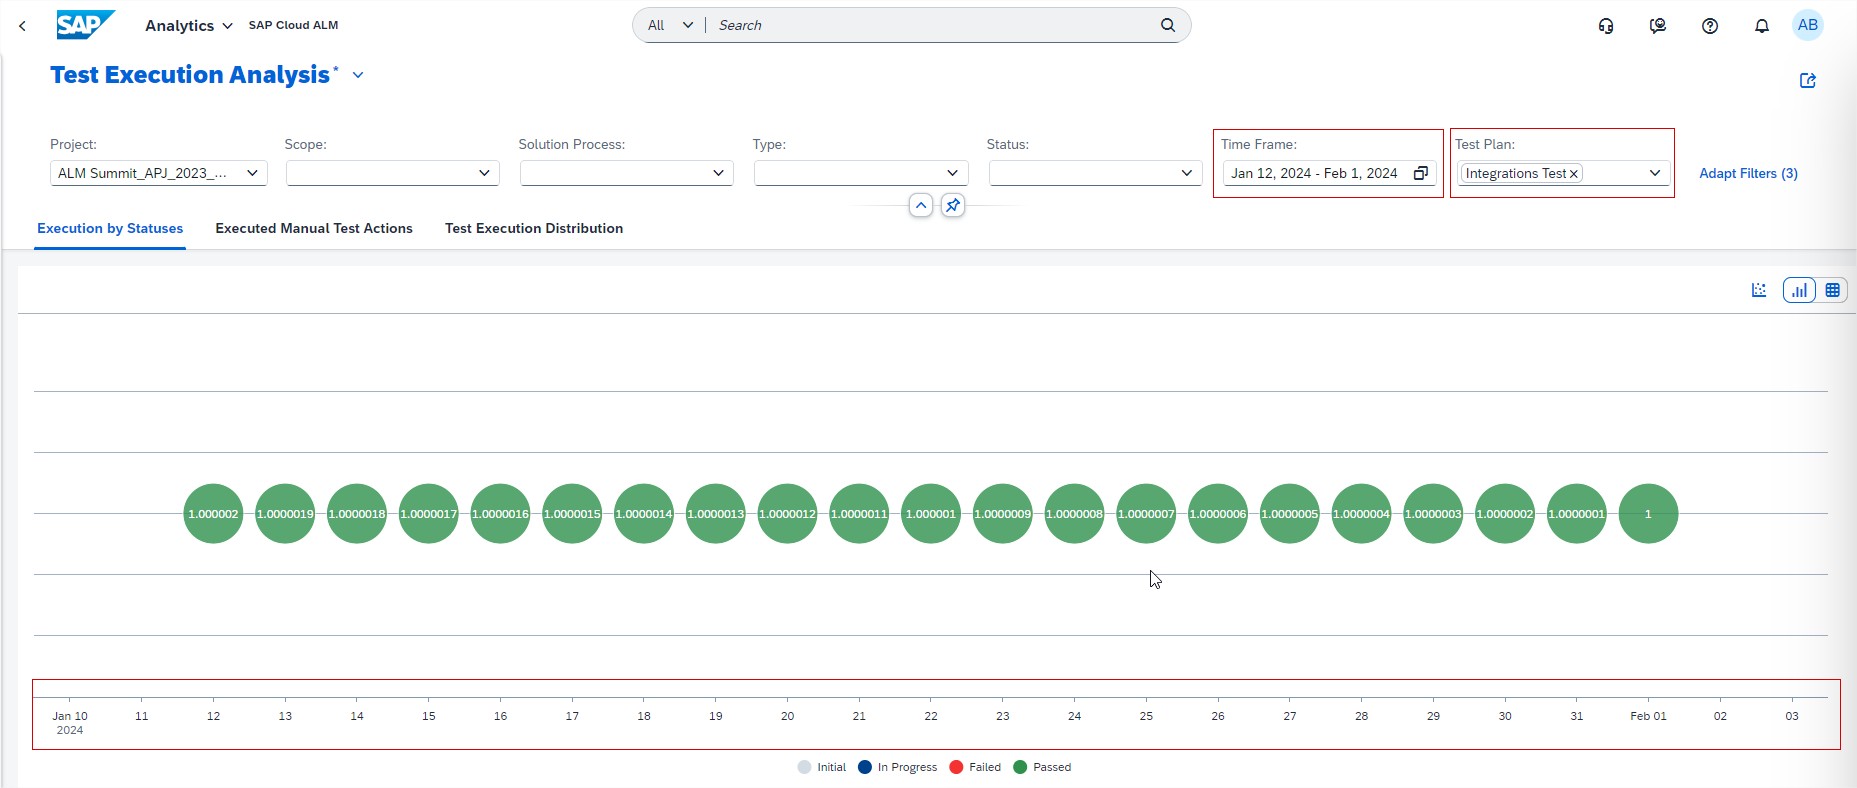Click the share/export icon

1807,81
